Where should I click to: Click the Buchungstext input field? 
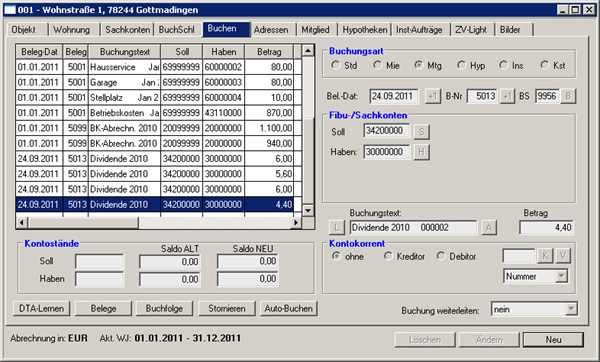pyautogui.click(x=413, y=228)
